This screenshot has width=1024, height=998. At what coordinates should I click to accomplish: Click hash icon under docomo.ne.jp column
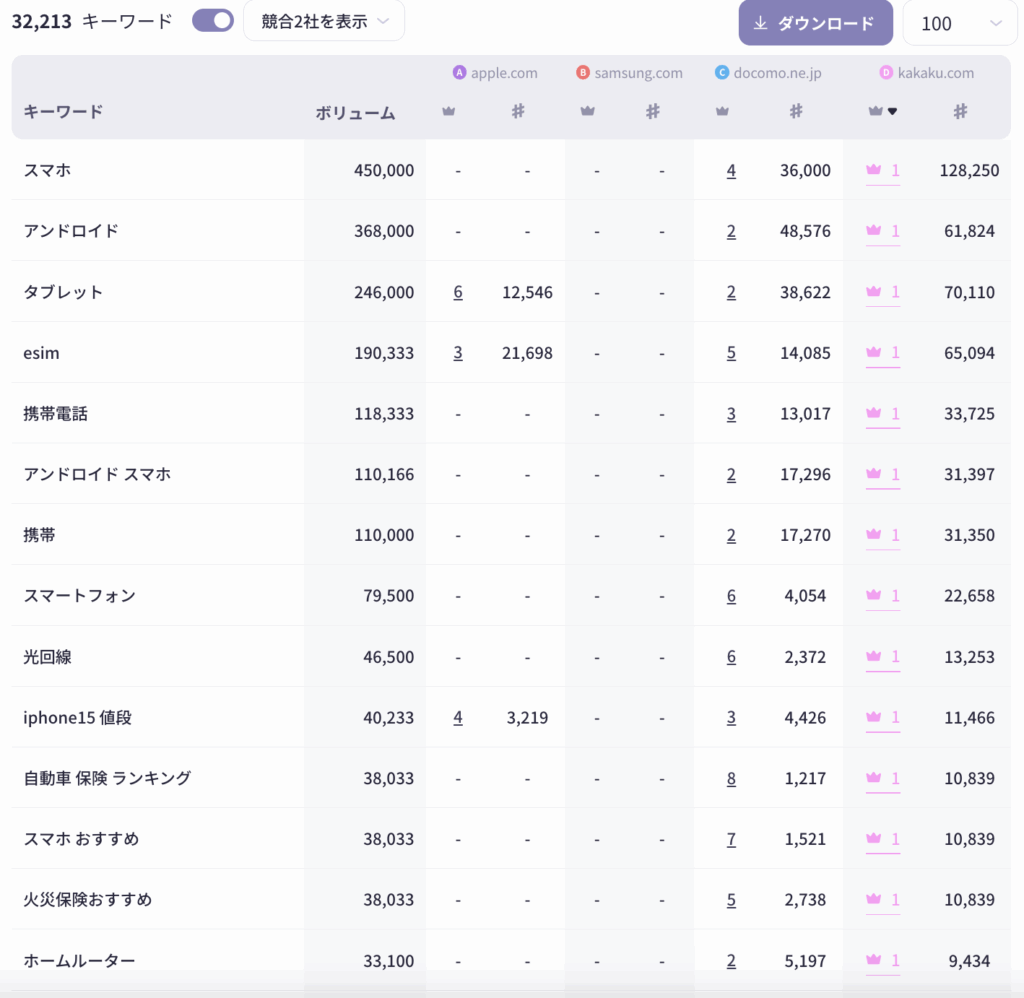[x=796, y=112]
